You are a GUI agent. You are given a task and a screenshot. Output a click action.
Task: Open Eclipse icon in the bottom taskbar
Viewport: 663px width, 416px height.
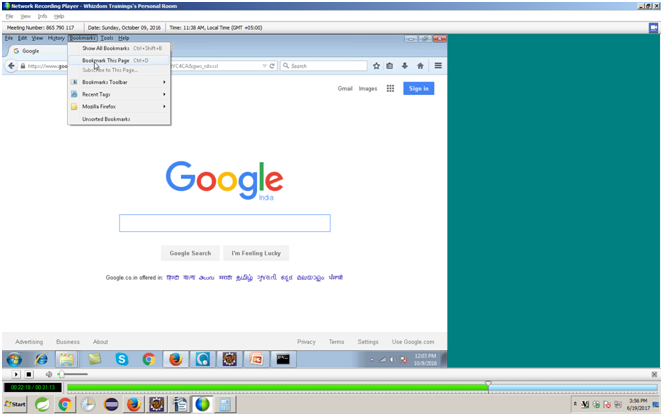pos(111,405)
